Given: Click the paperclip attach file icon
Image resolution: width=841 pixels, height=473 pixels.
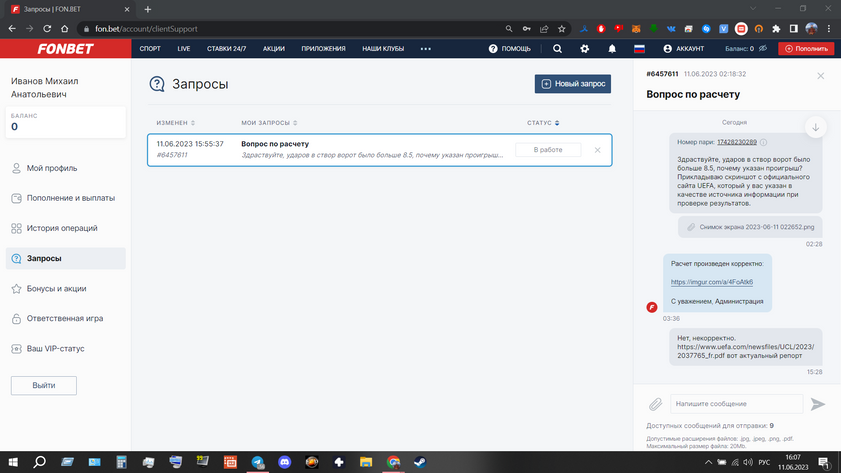Looking at the screenshot, I should 655,404.
